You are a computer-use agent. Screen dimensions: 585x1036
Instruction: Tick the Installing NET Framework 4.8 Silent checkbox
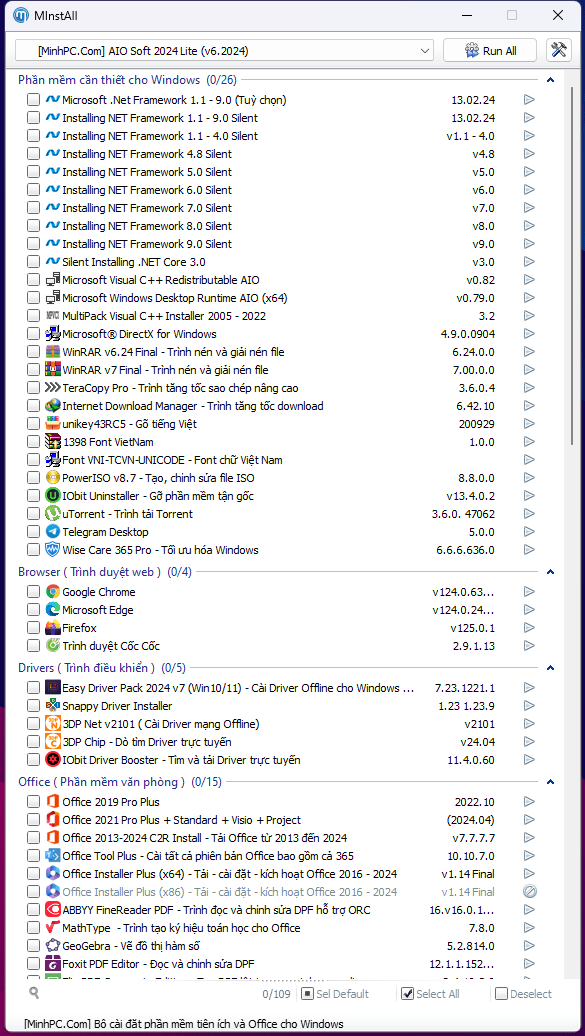point(33,154)
